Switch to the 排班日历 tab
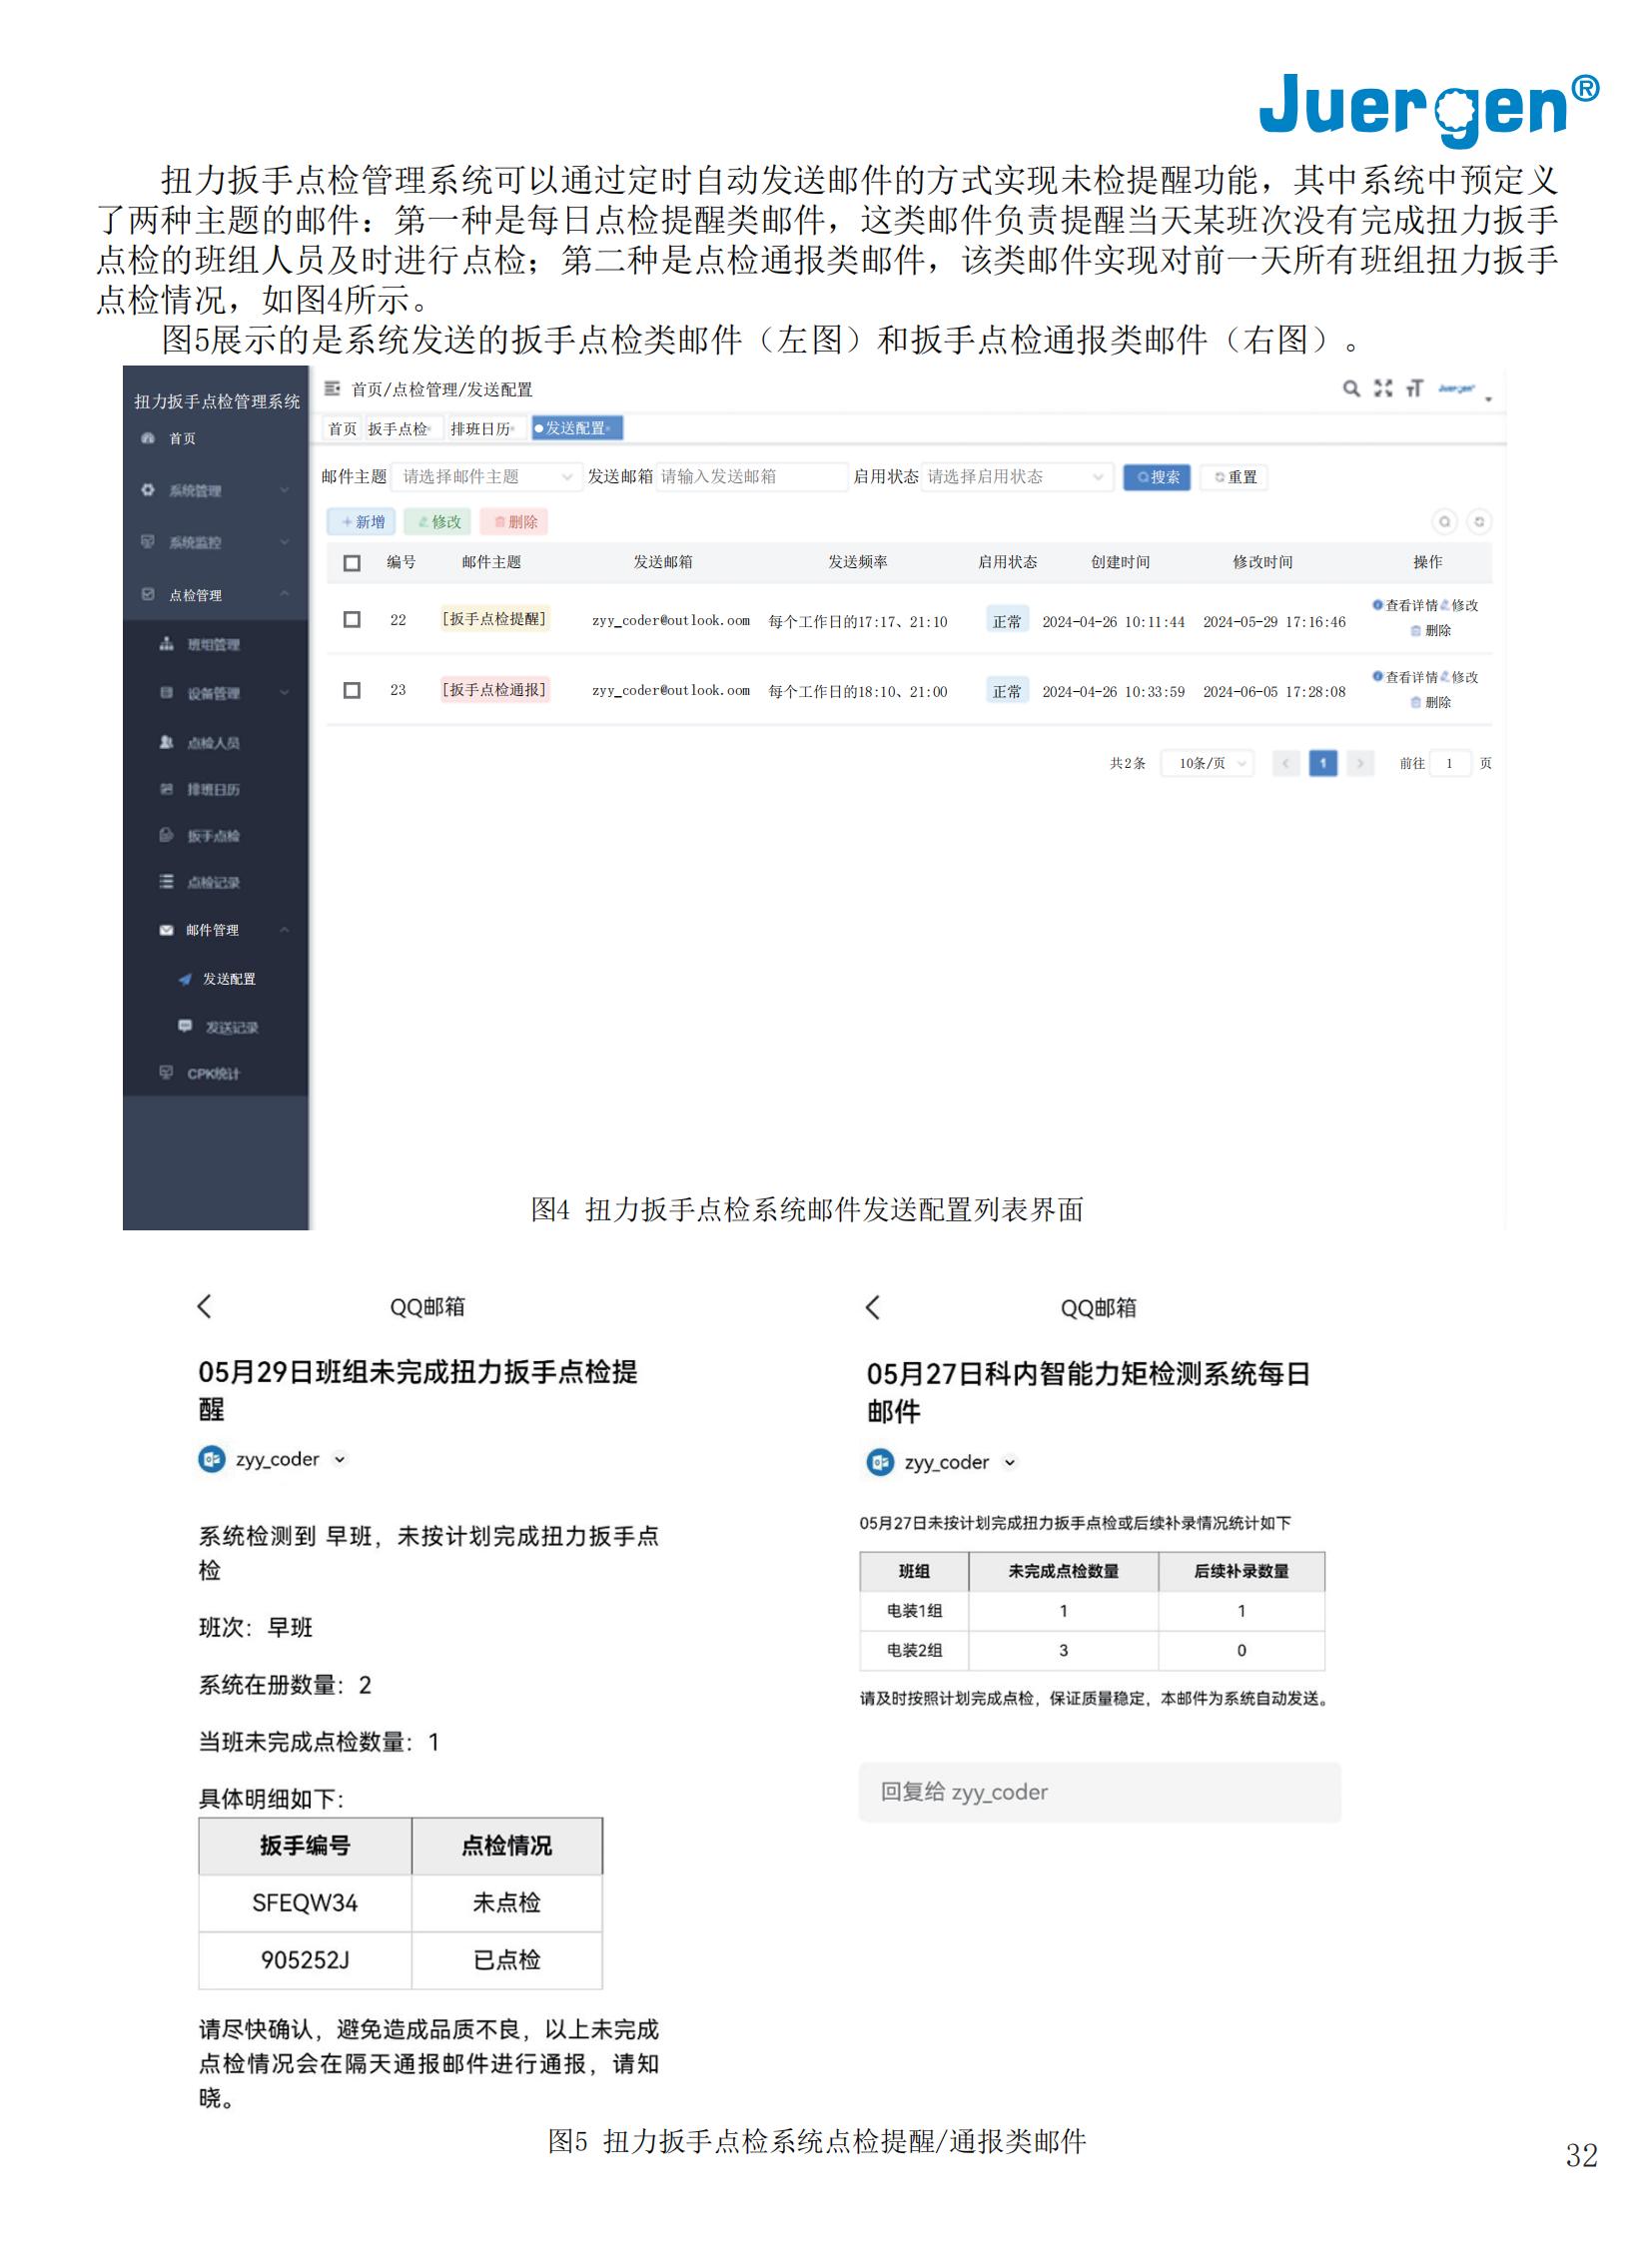Viewport: 1652px width, 2241px height. pyautogui.click(x=480, y=429)
